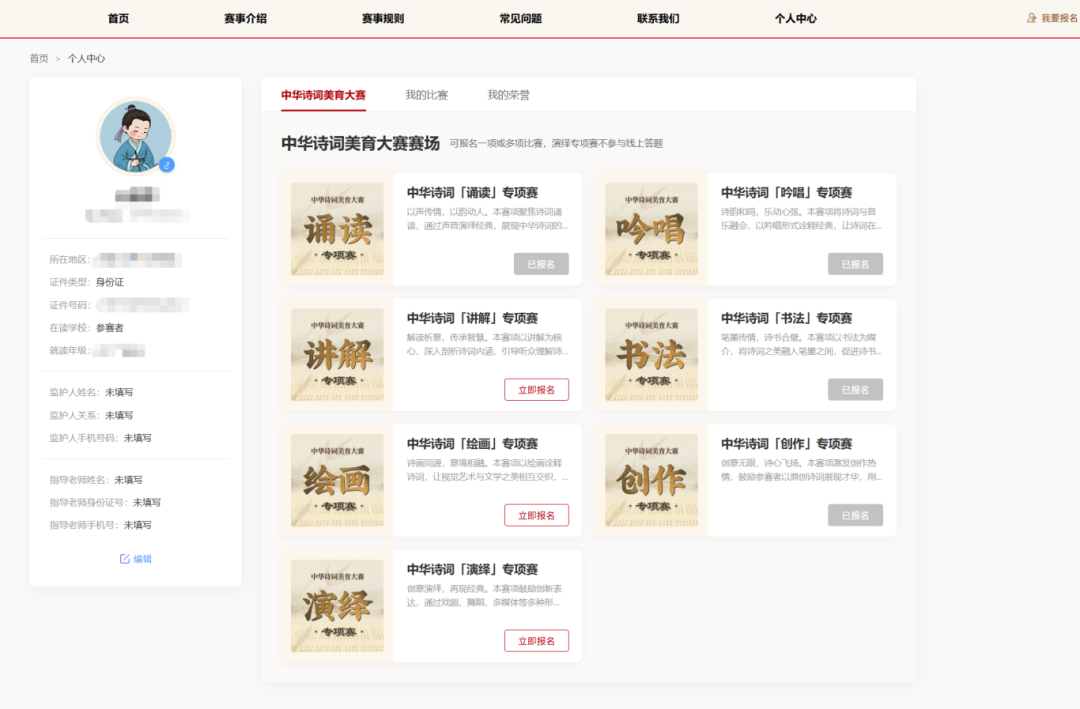
Task: Switch to the 我的比赛 tab
Action: 426,95
